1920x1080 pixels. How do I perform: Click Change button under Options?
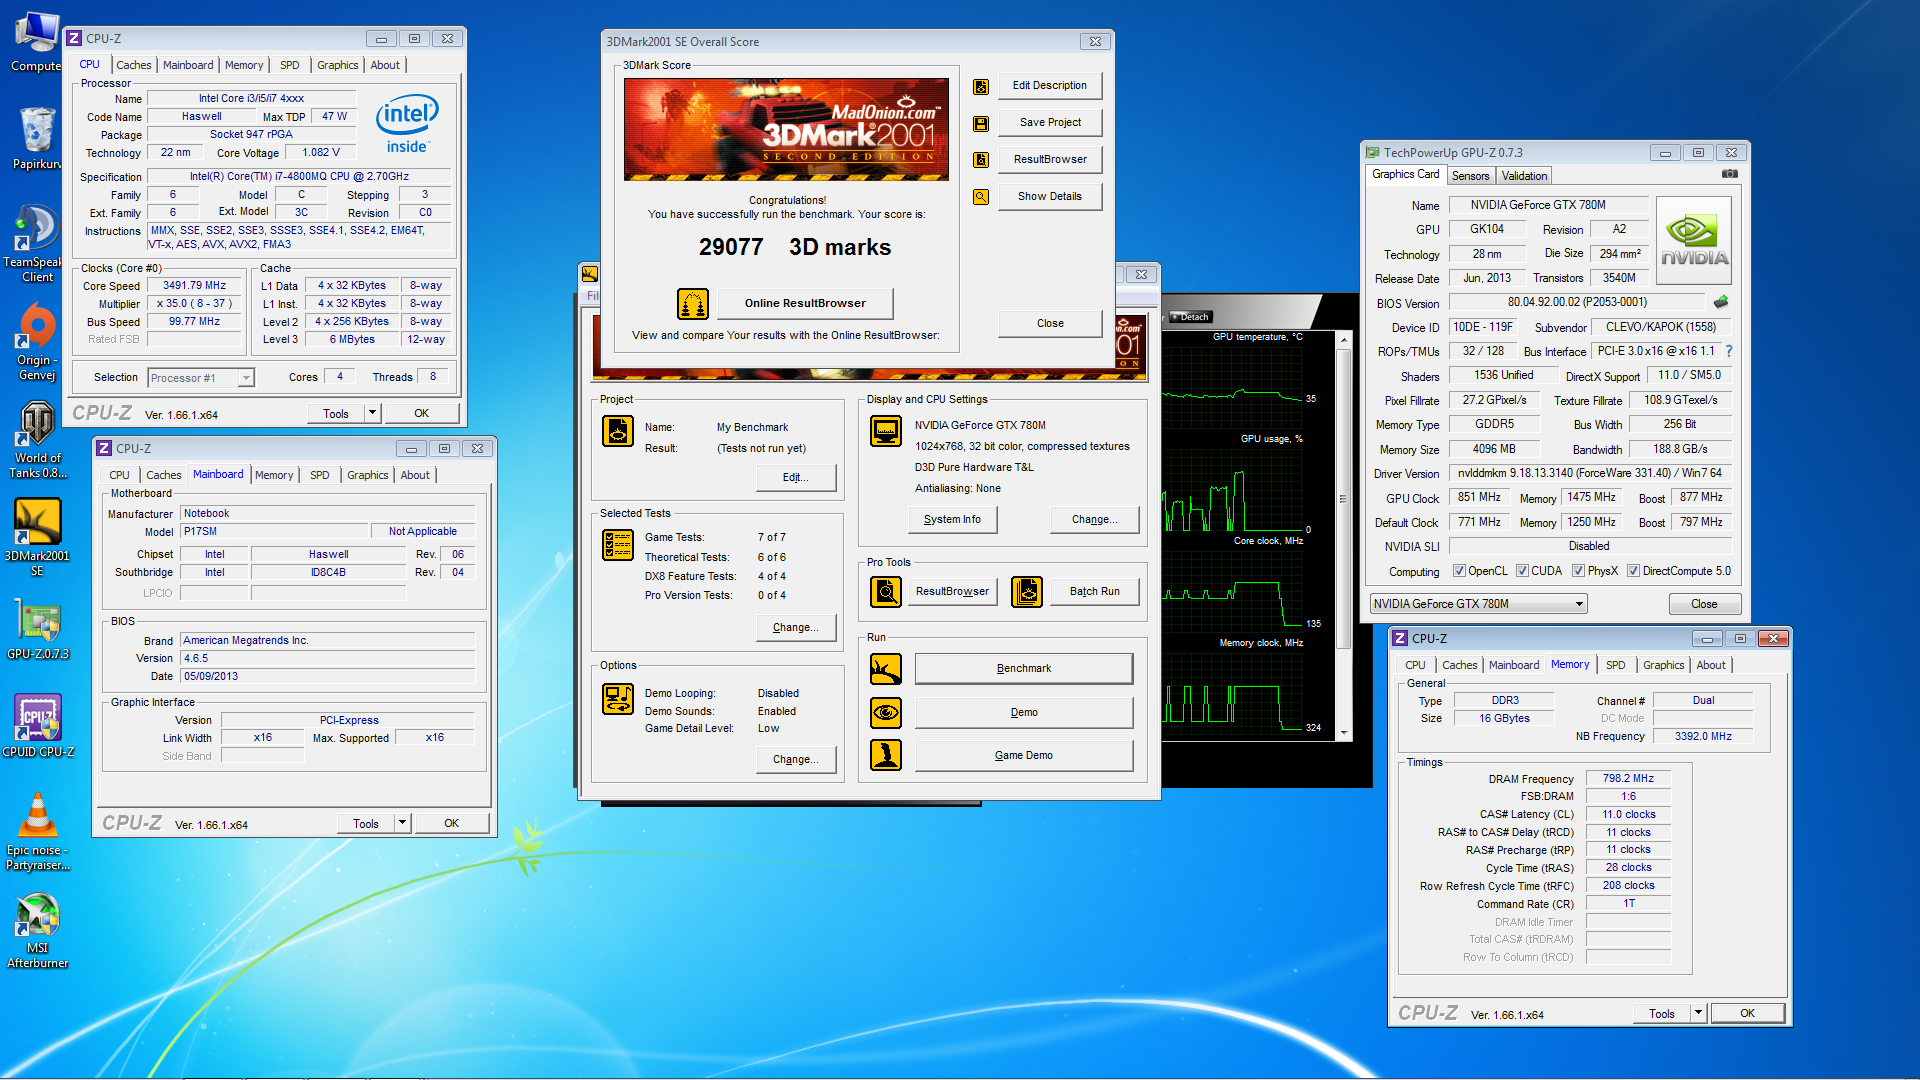(x=795, y=759)
